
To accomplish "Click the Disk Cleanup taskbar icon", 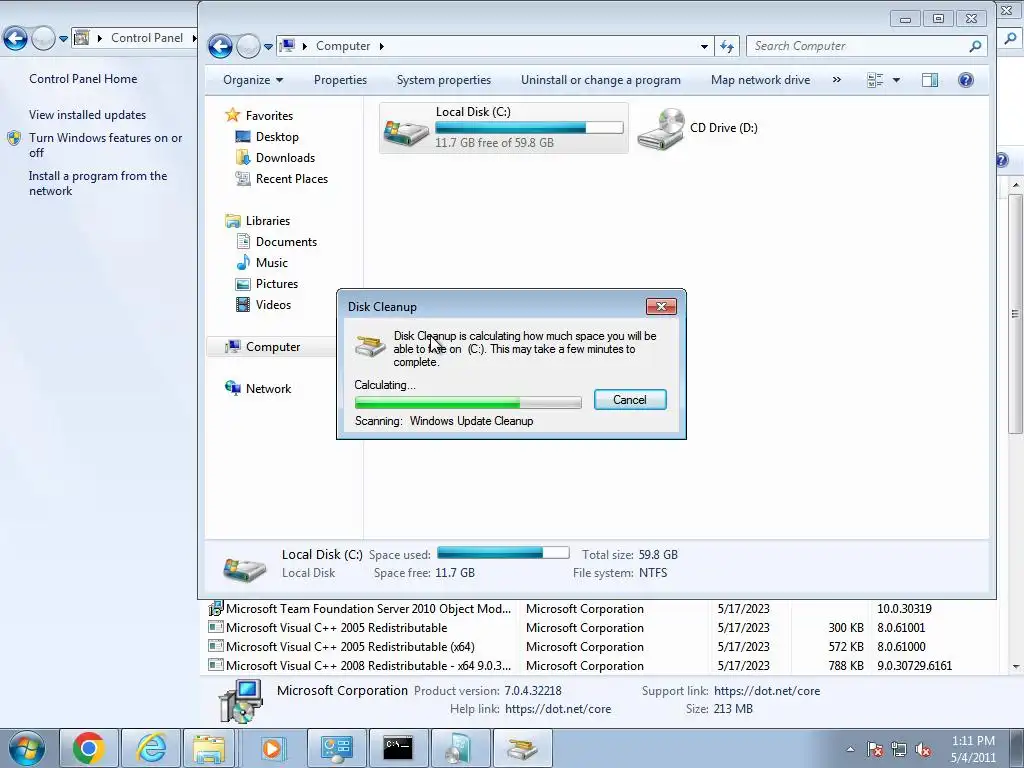I will [522, 748].
